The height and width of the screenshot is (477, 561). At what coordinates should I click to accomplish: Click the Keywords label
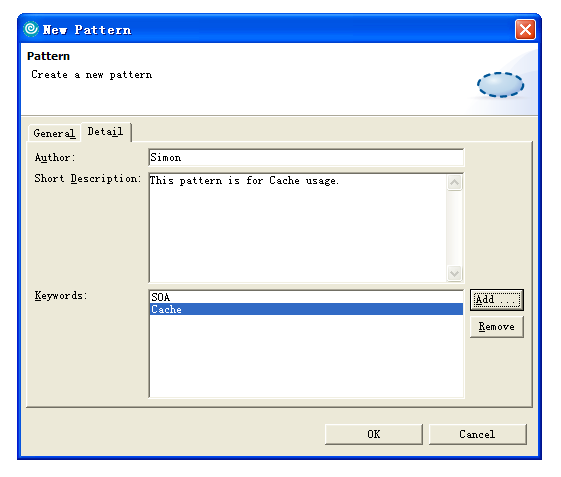[x=61, y=296]
